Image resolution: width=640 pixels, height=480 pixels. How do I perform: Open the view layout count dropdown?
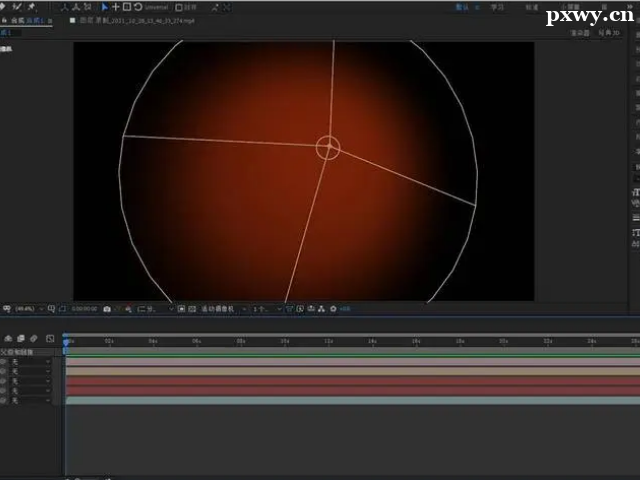coord(262,309)
